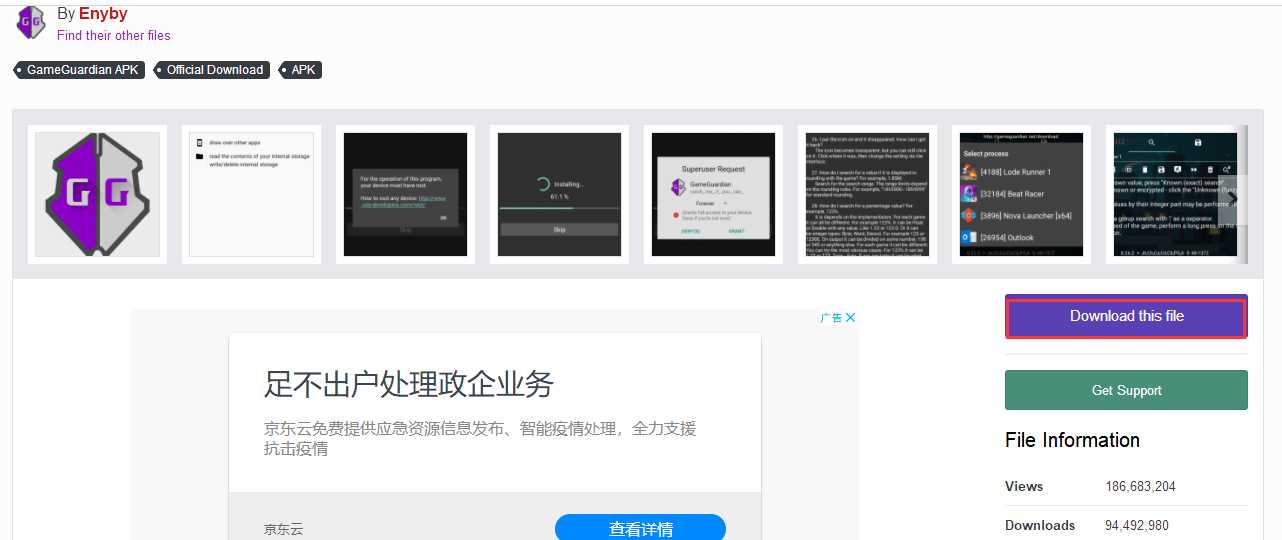Open the Select process screenshot thumbnail

(x=1021, y=194)
